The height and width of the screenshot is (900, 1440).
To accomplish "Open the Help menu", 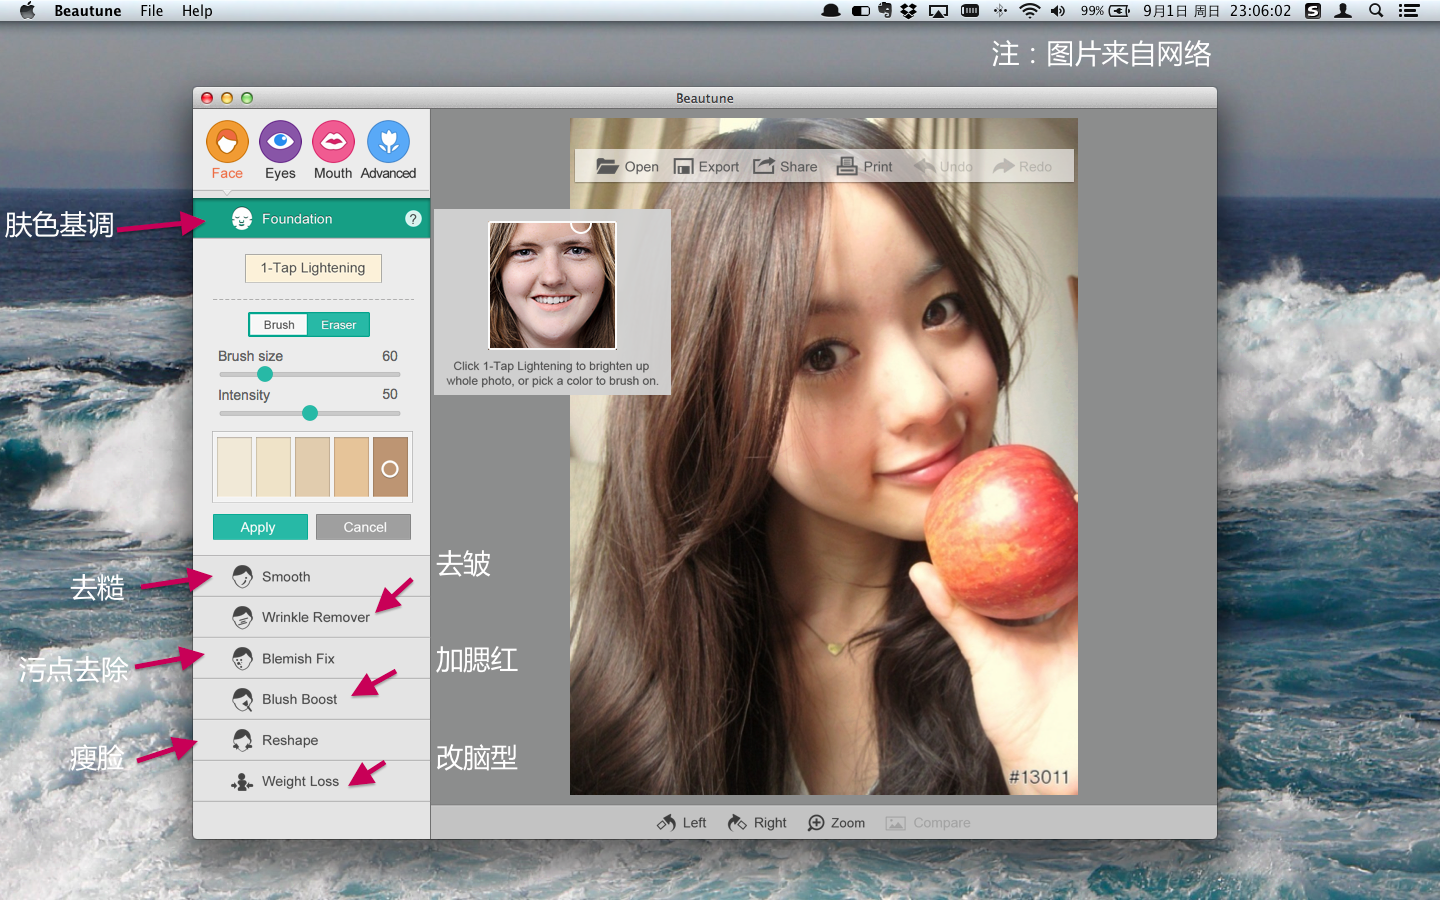I will [197, 11].
